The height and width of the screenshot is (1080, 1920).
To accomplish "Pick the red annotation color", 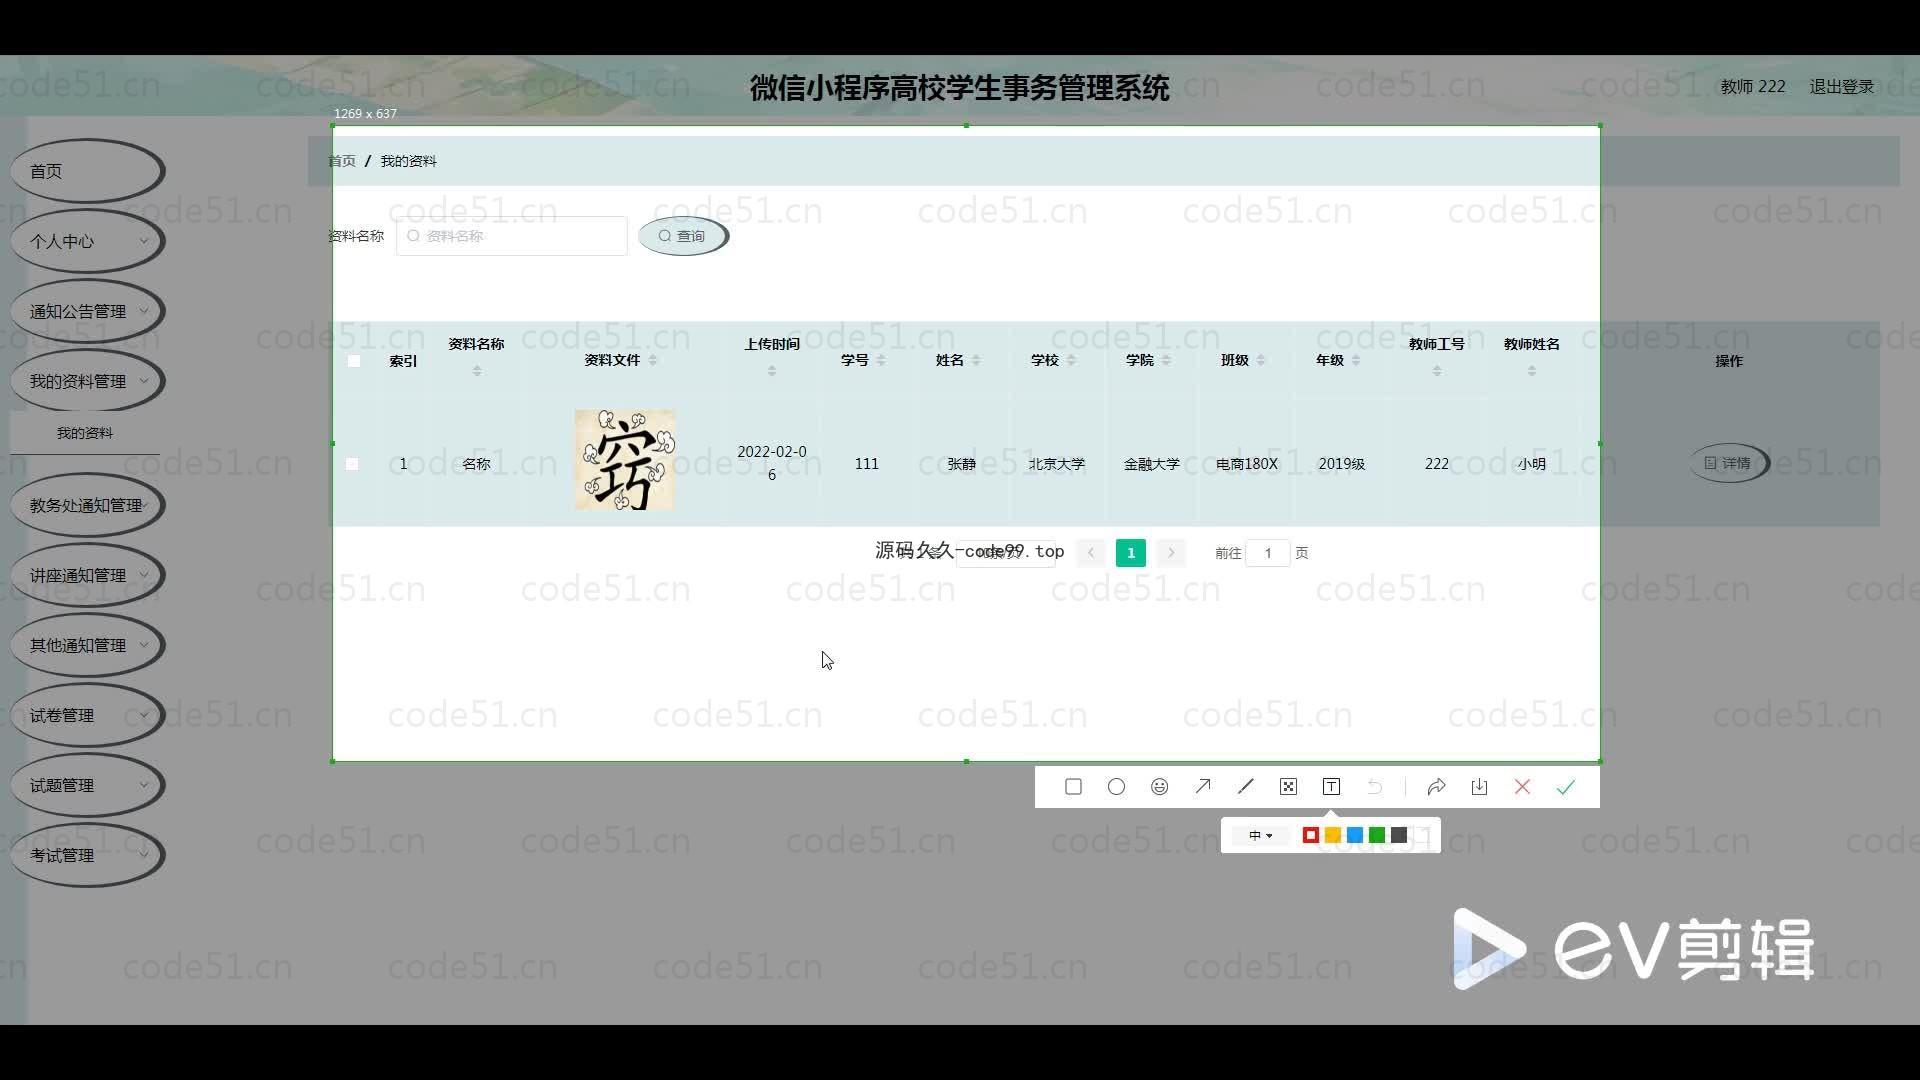I will (x=1310, y=835).
